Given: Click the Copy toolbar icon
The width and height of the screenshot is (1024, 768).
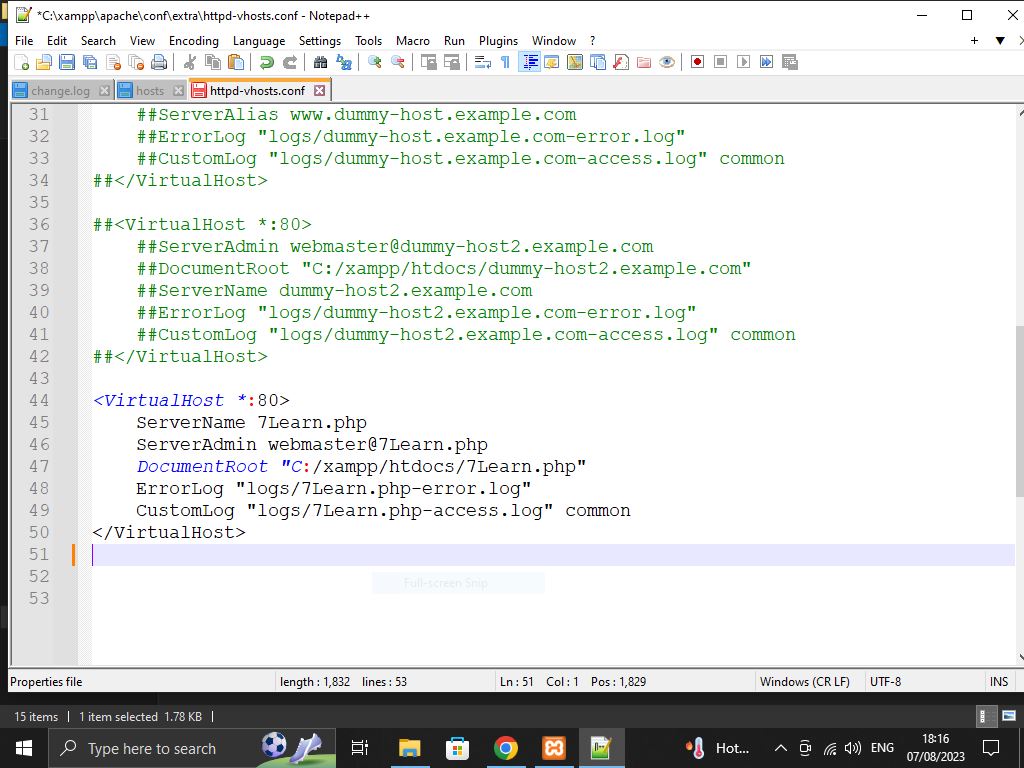Looking at the screenshot, I should pos(213,62).
